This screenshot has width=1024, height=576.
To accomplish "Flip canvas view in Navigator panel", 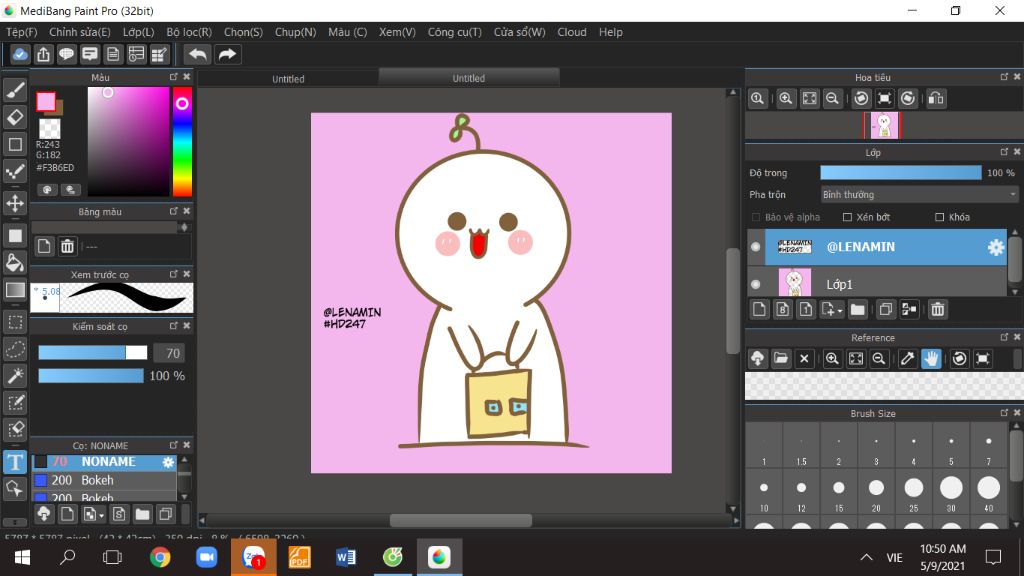I will click(x=936, y=99).
